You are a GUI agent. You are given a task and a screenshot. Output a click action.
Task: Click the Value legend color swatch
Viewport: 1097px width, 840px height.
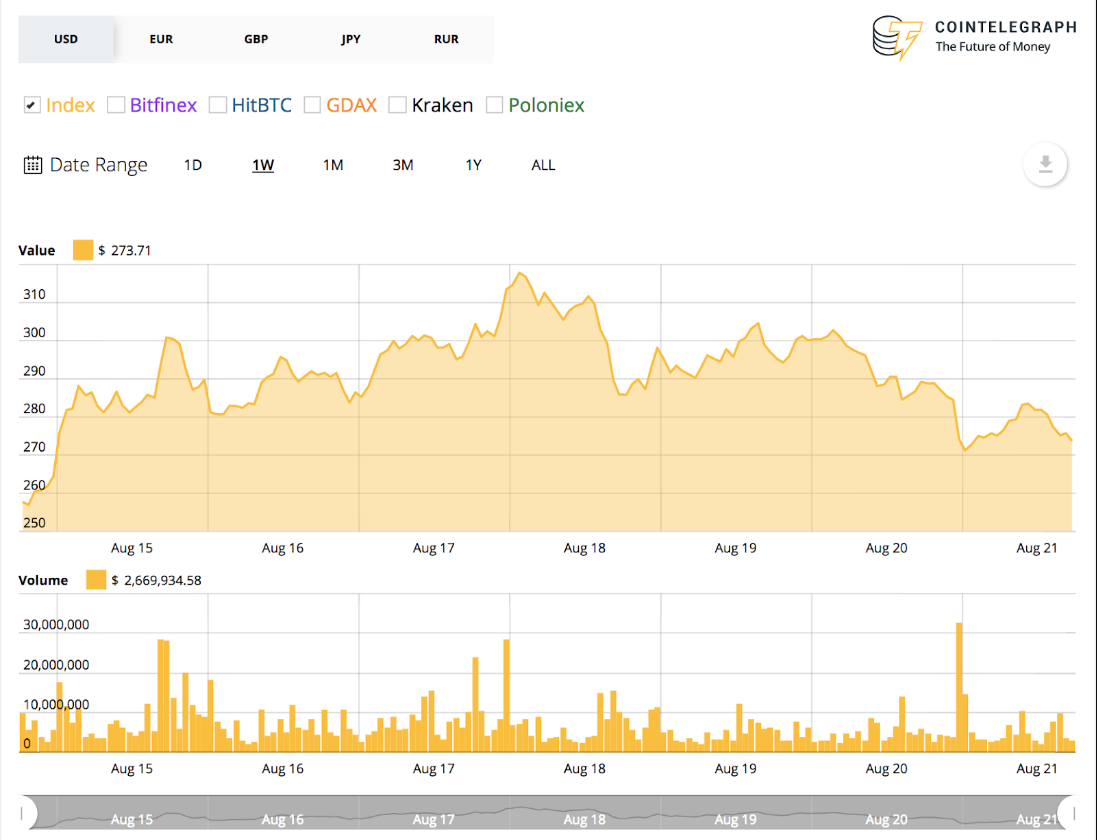(x=83, y=250)
